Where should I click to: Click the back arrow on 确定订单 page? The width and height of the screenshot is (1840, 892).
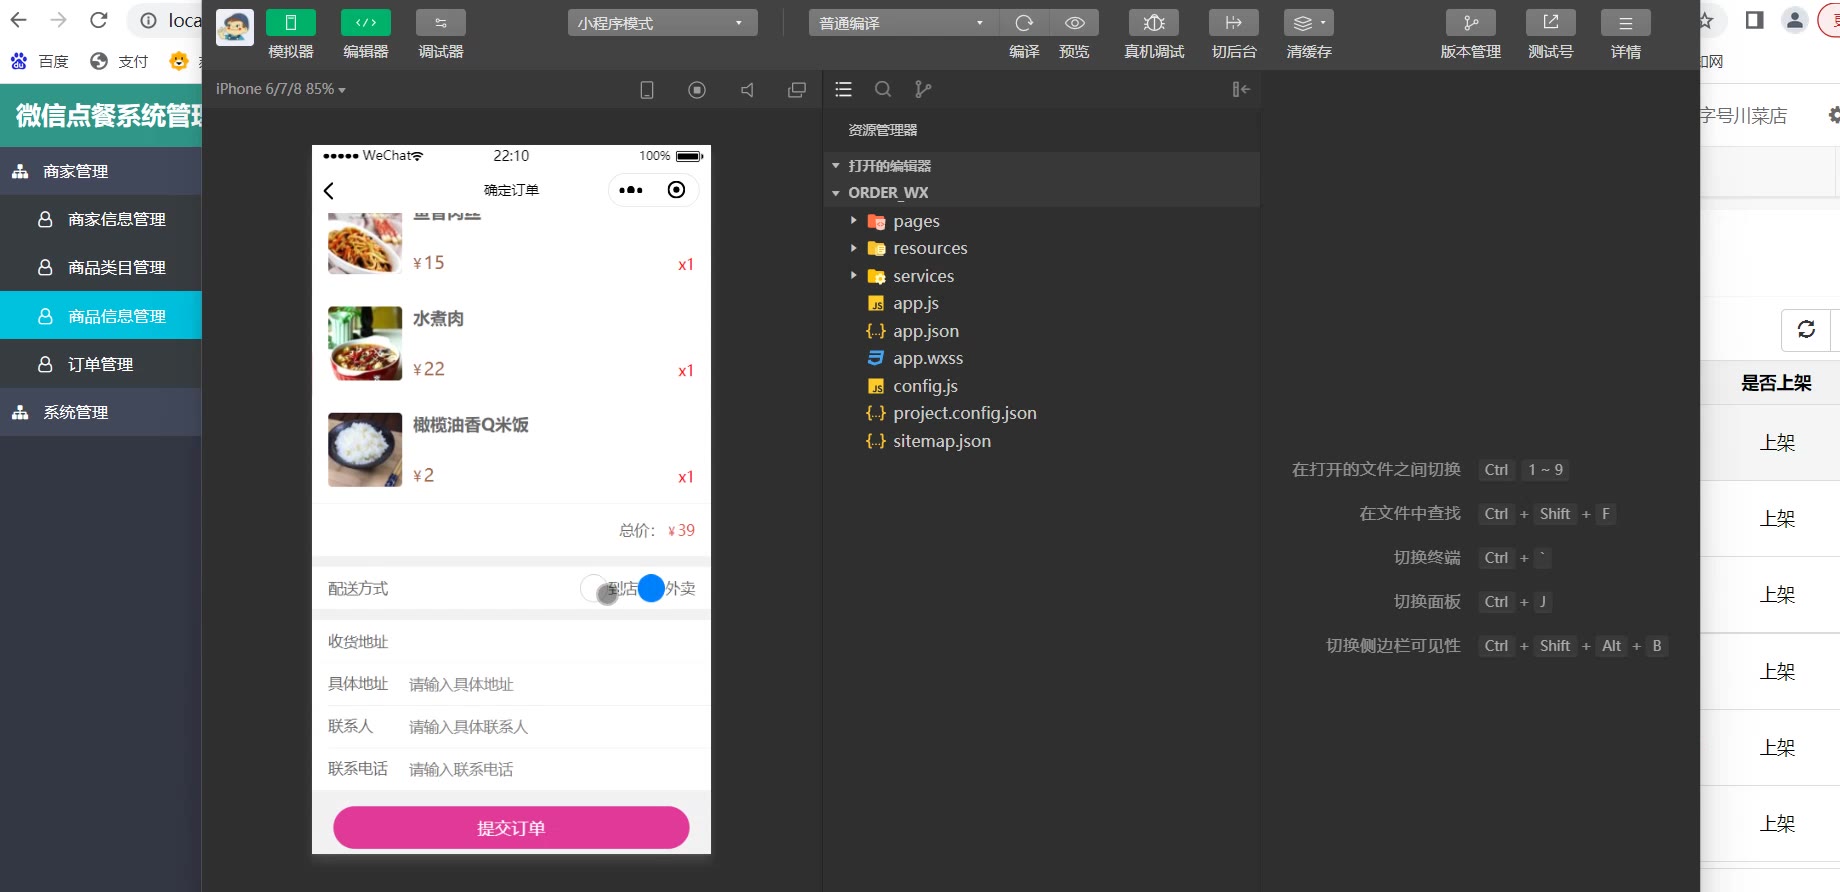point(329,191)
